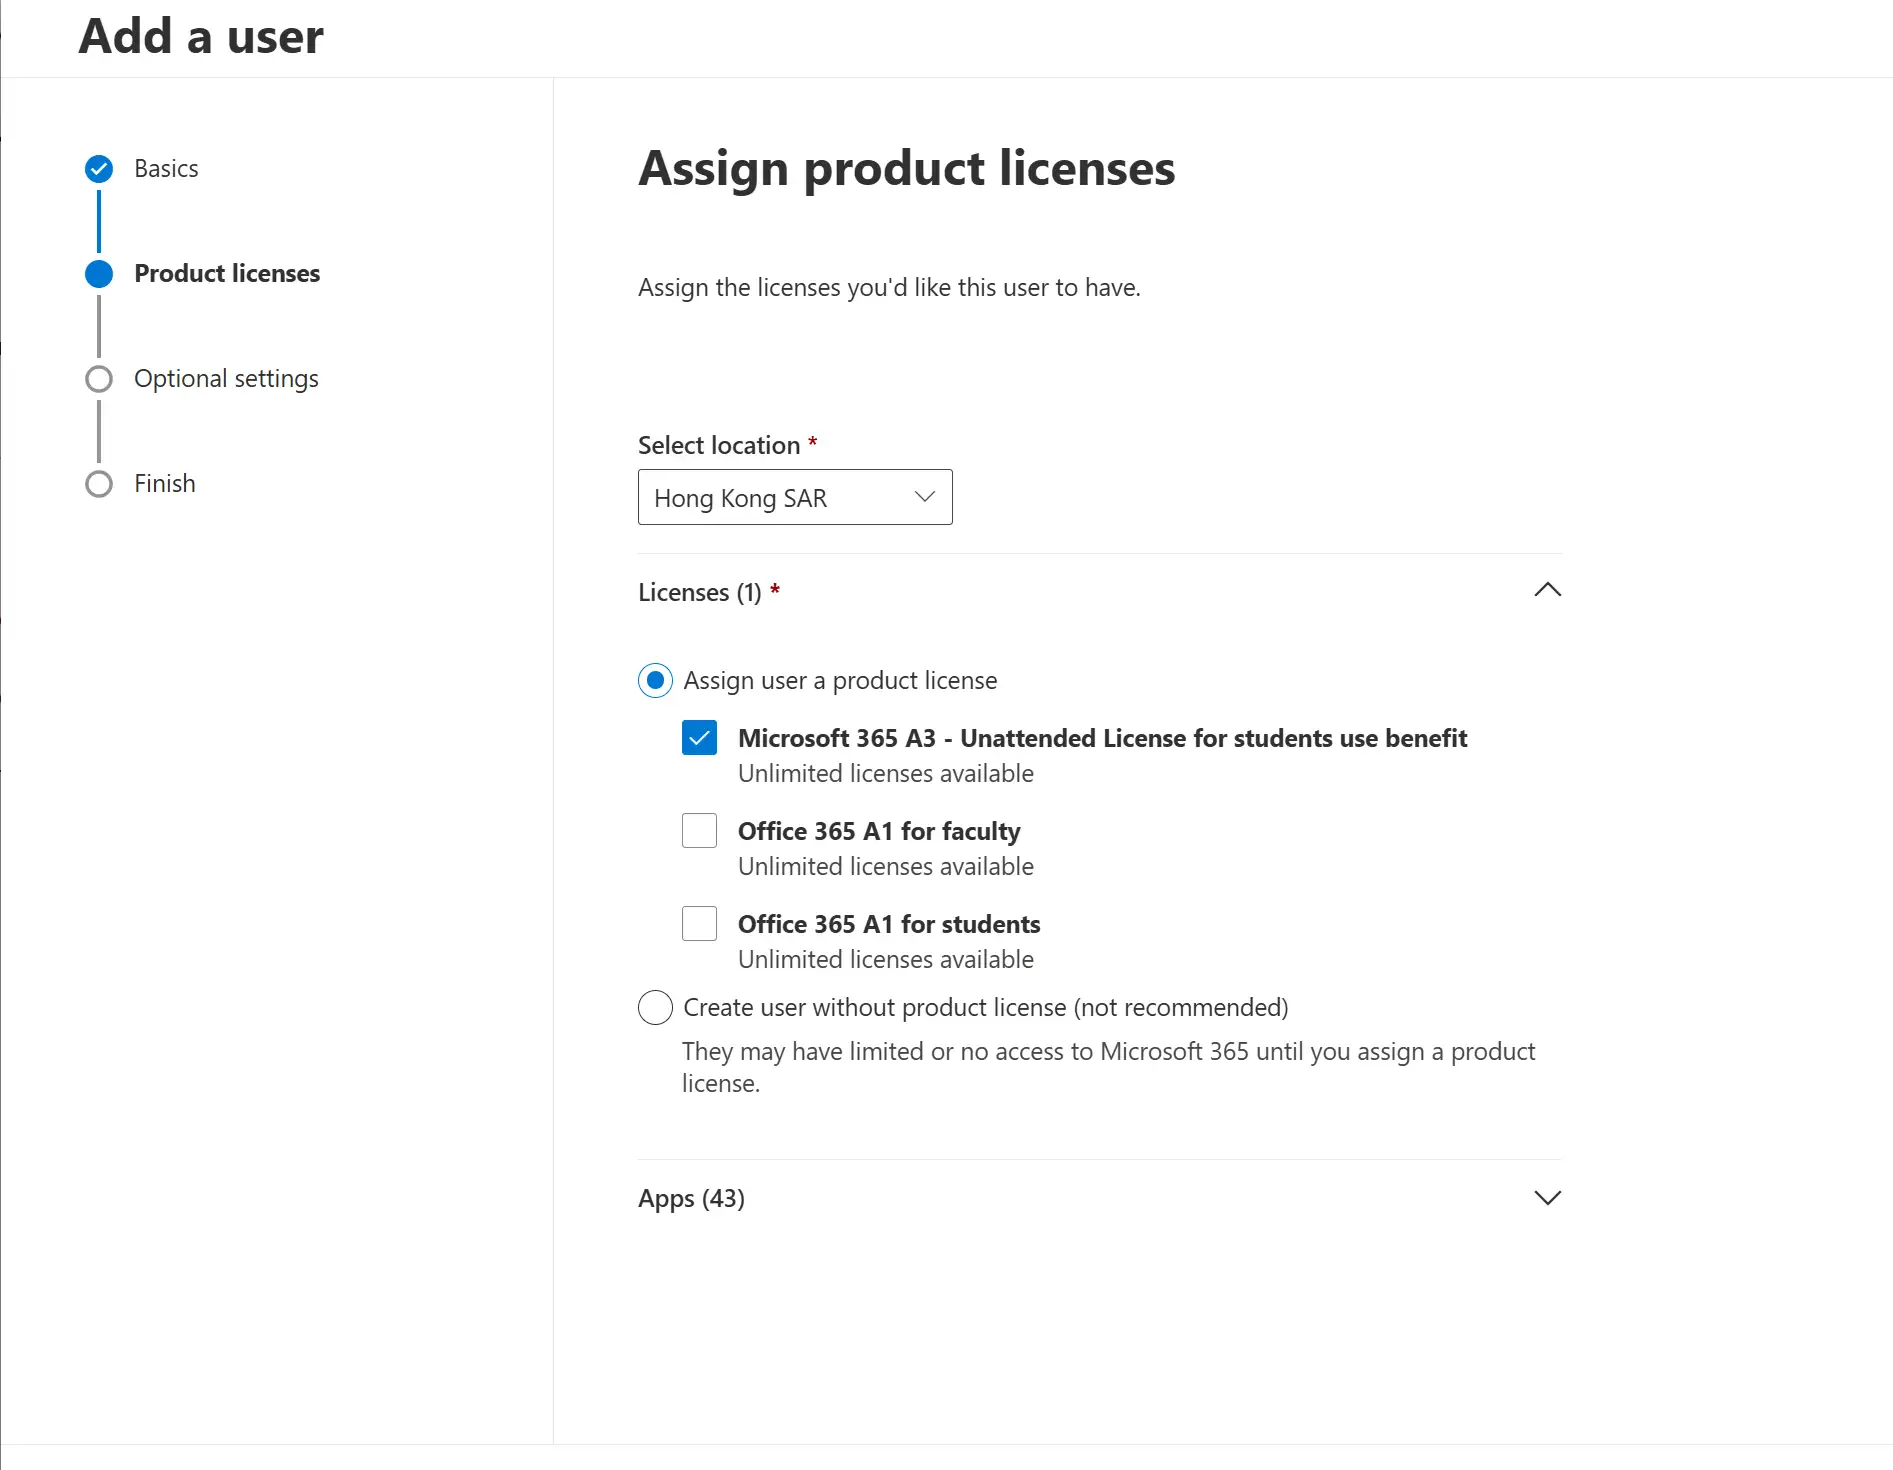Click 'Assign the licenses you'd like' description text
This screenshot has width=1893, height=1470.
tap(889, 288)
